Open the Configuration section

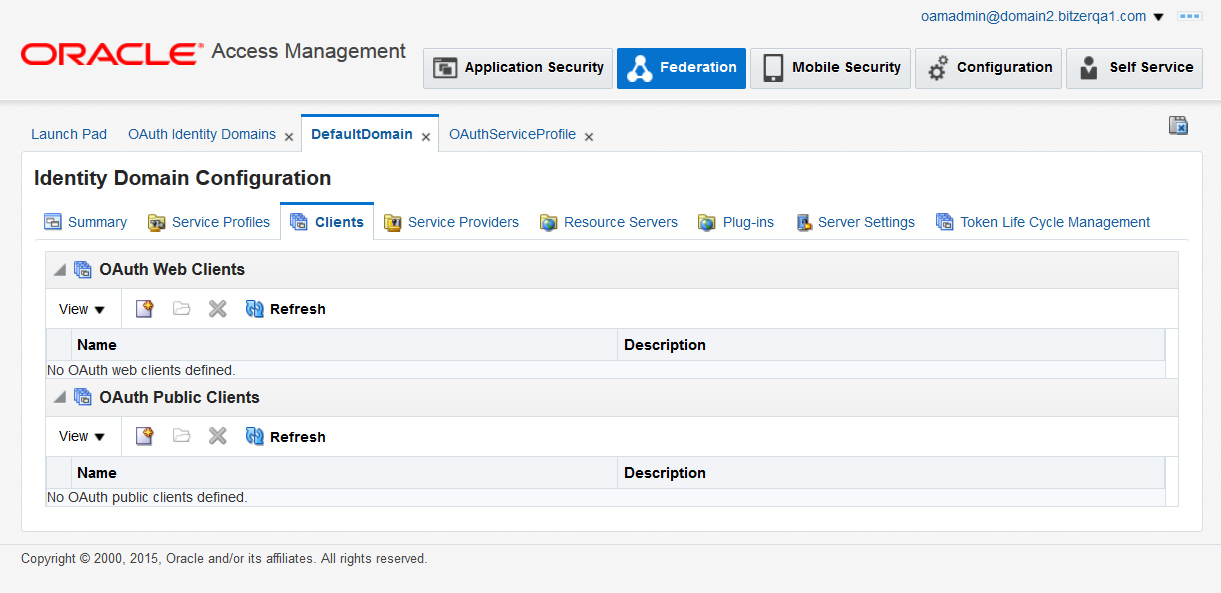click(988, 68)
